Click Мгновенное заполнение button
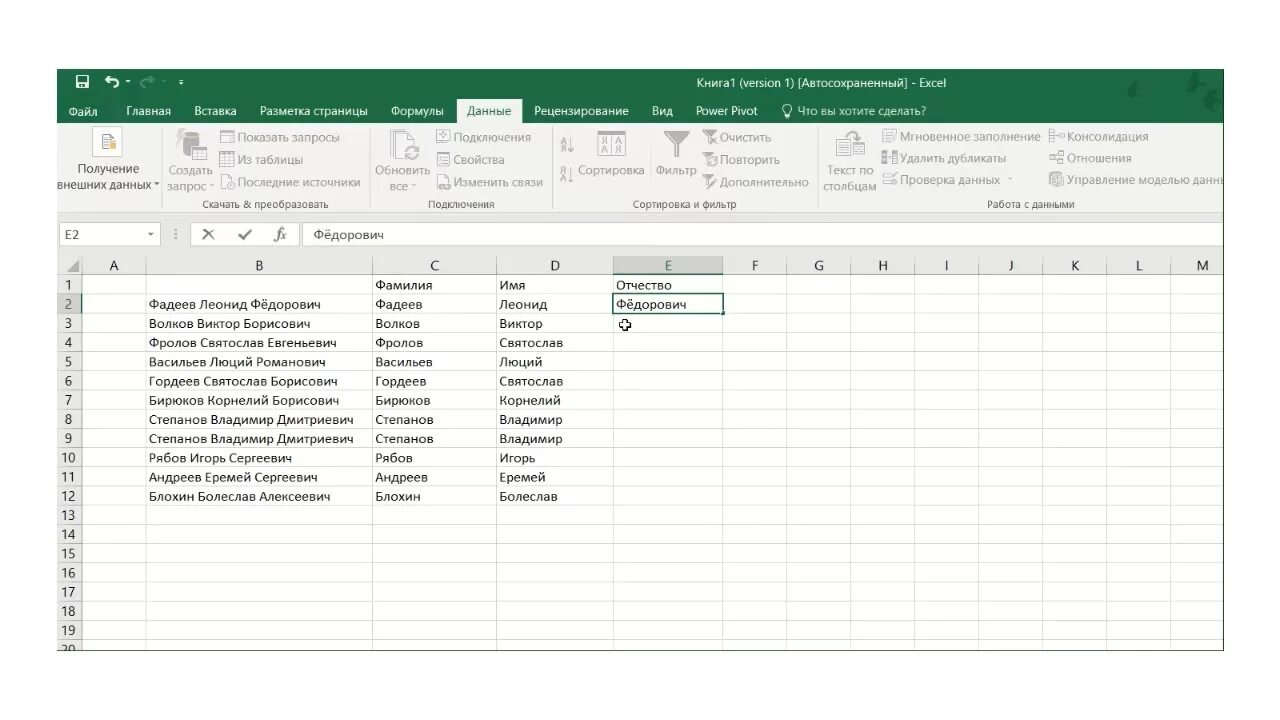 tap(962, 136)
